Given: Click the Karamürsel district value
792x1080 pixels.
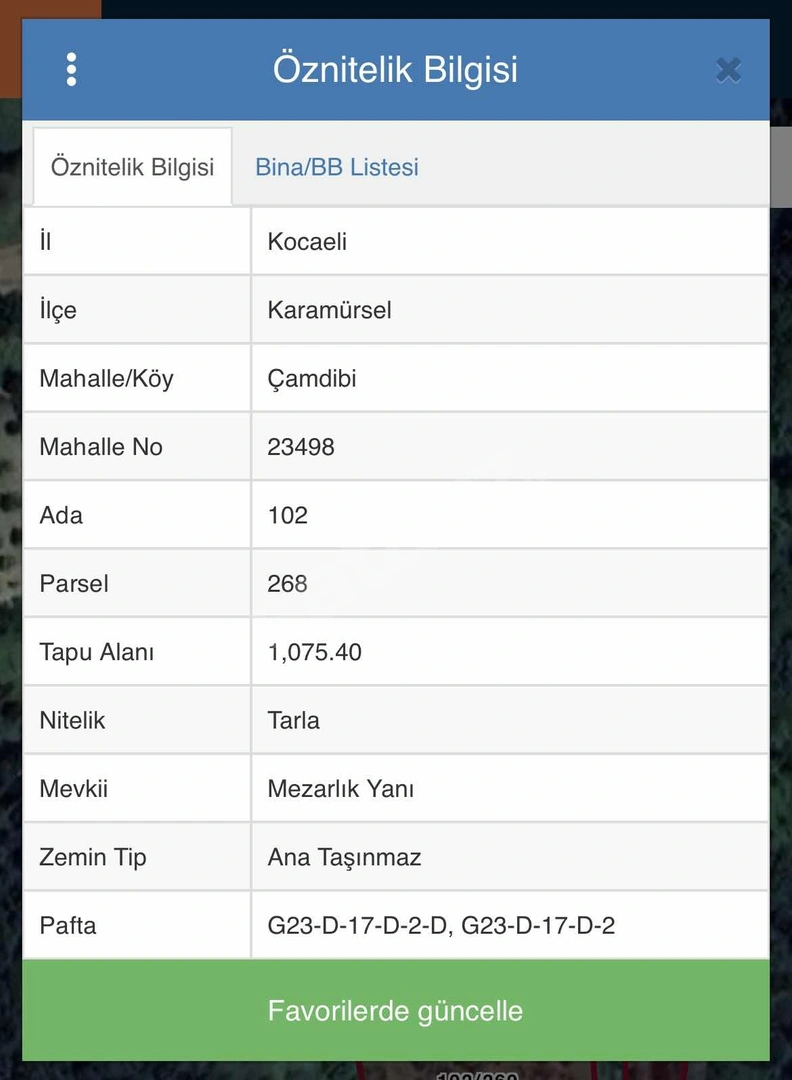Looking at the screenshot, I should click(329, 310).
